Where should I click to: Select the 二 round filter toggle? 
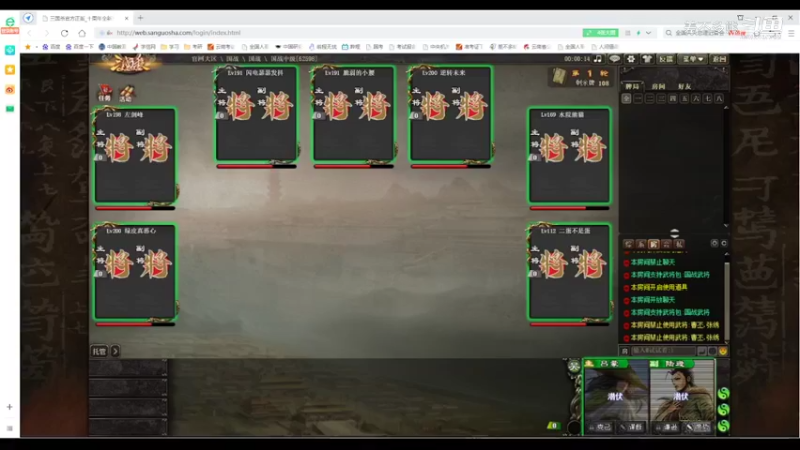[x=650, y=98]
